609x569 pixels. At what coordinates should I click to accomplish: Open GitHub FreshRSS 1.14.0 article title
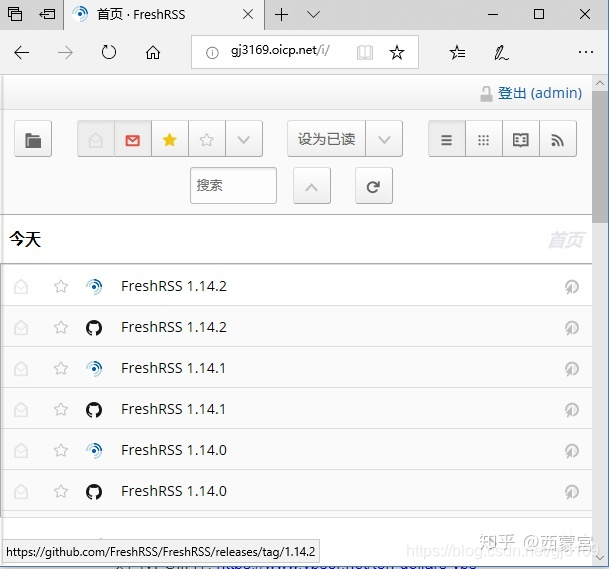tap(174, 491)
